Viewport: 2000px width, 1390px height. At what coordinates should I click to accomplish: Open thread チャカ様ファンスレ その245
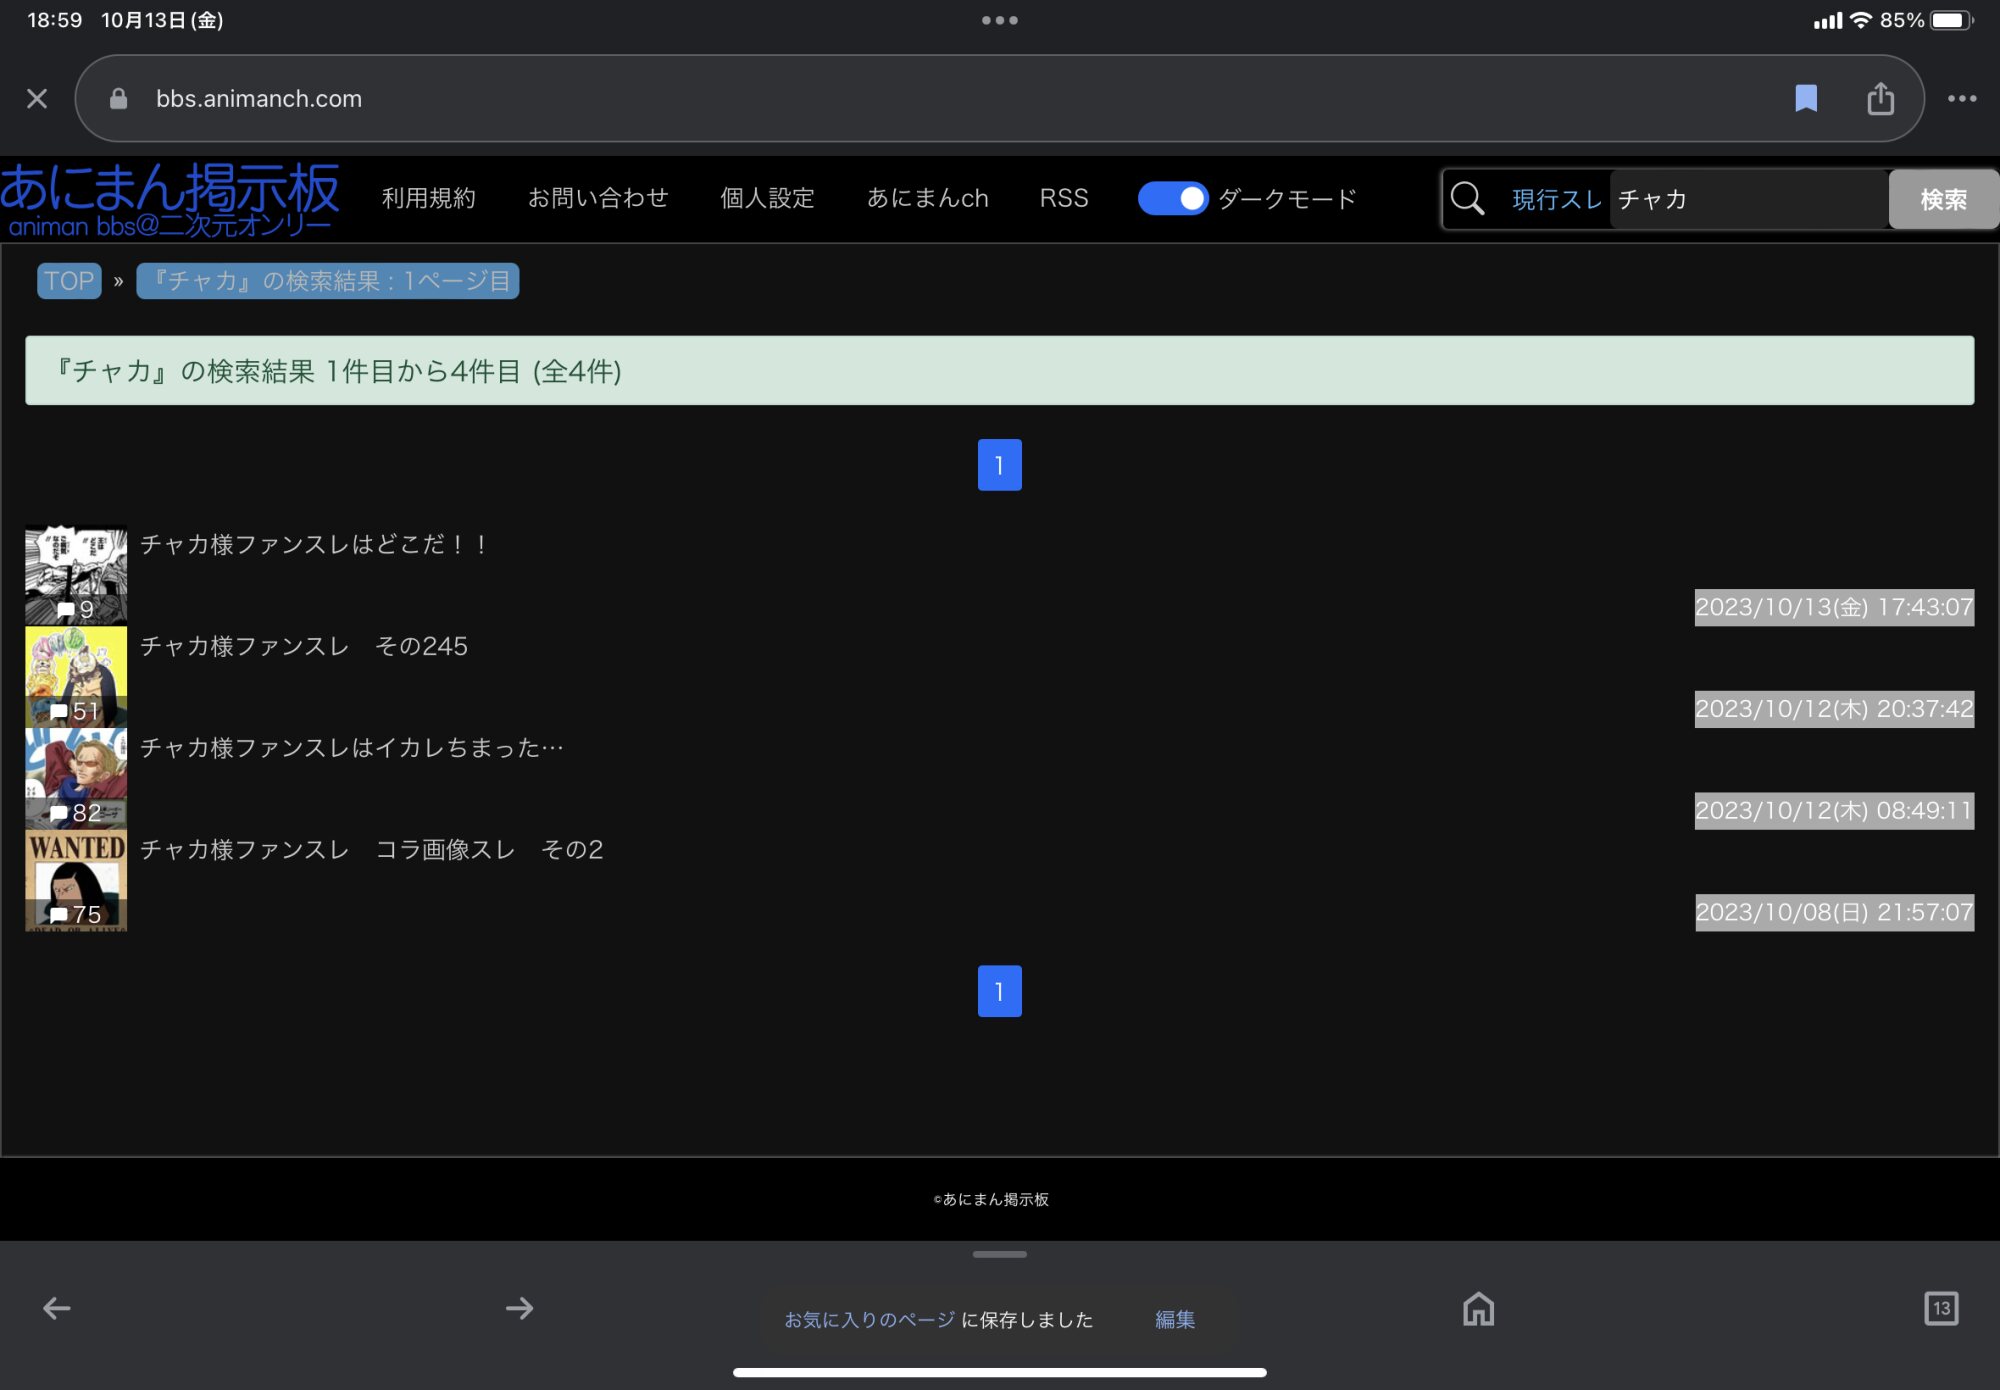click(304, 646)
